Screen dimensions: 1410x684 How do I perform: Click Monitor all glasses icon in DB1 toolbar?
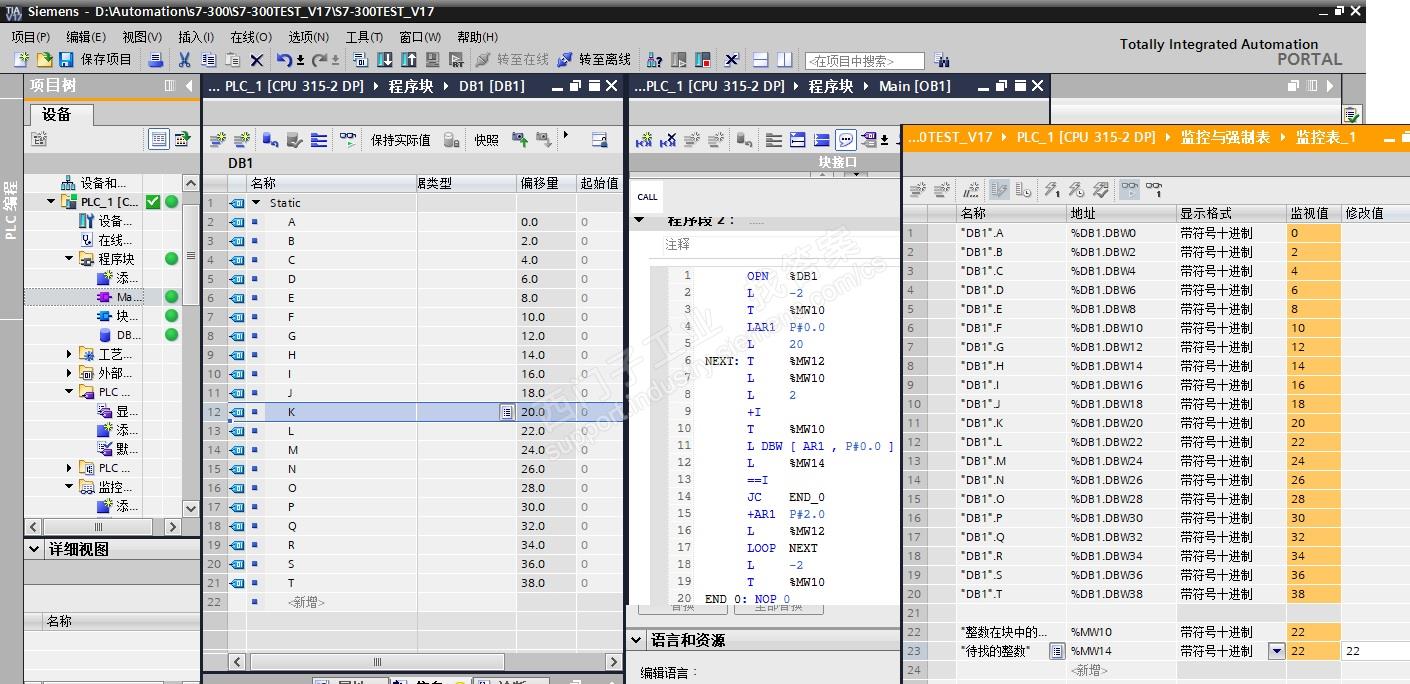[x=347, y=140]
